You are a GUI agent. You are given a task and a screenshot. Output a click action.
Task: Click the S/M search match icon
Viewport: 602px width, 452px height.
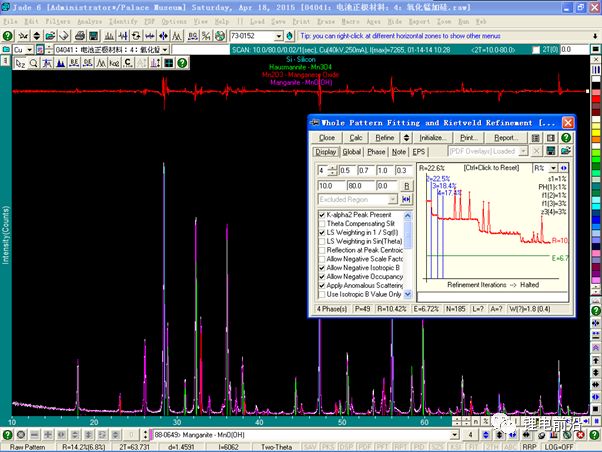point(206,36)
